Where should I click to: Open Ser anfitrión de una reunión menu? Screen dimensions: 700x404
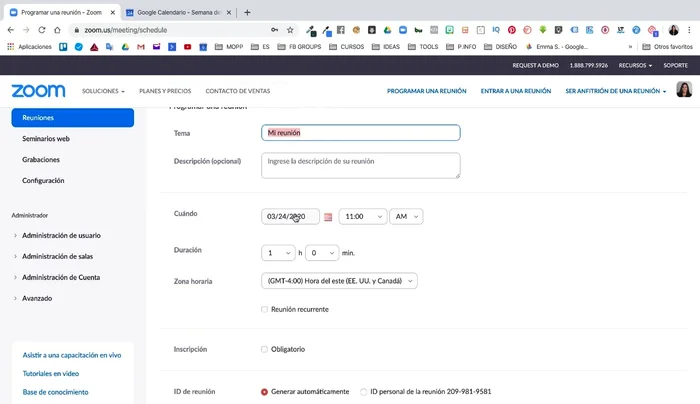tap(616, 91)
